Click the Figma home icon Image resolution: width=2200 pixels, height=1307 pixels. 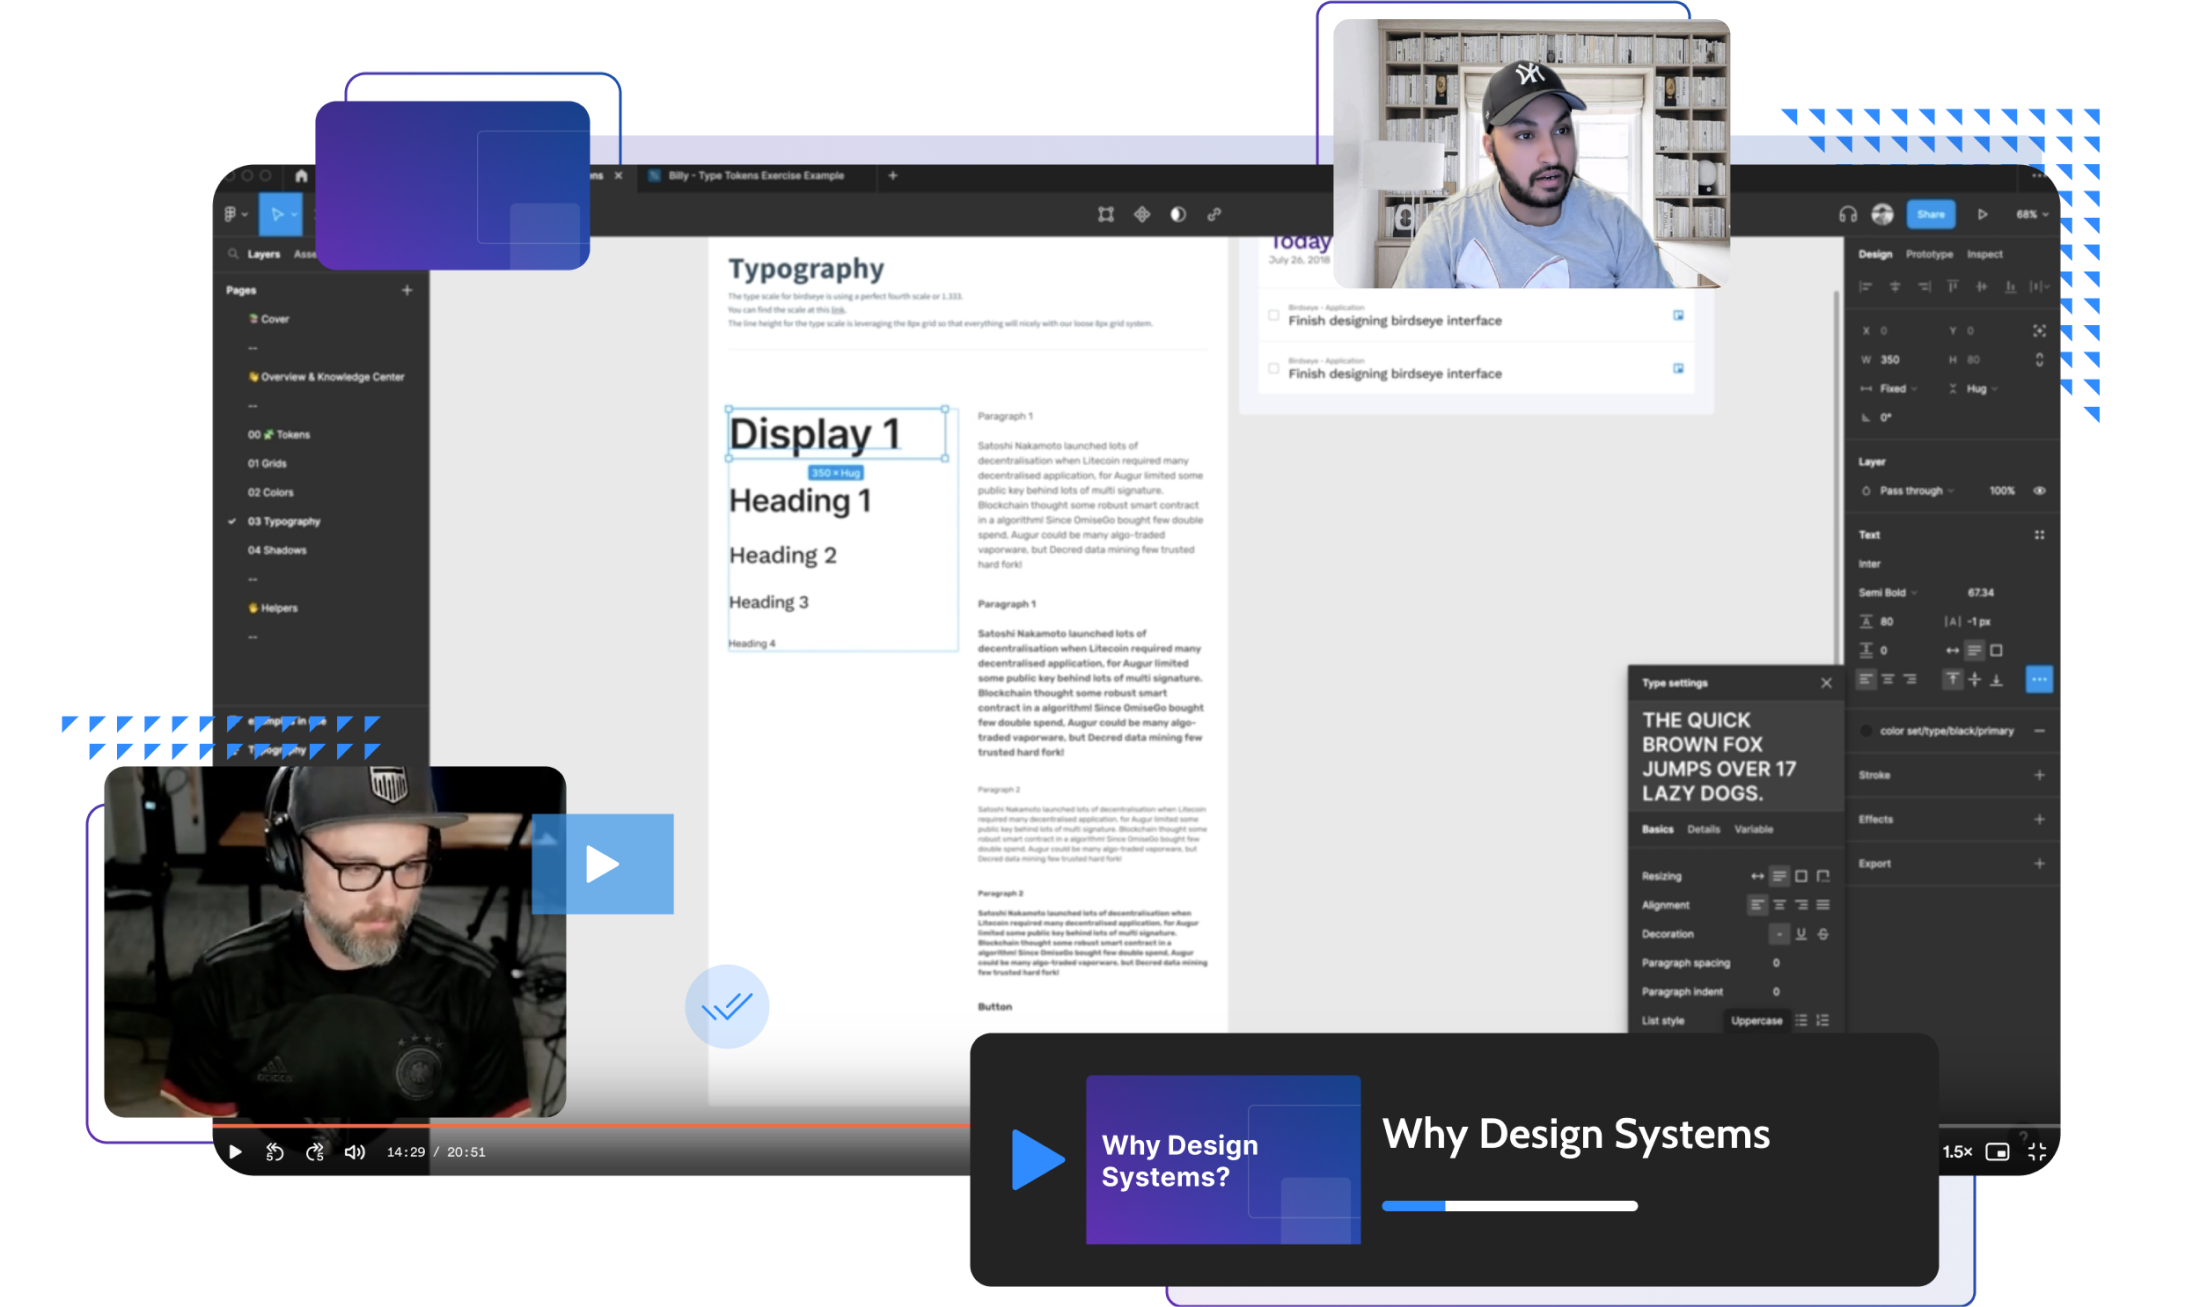[x=301, y=175]
